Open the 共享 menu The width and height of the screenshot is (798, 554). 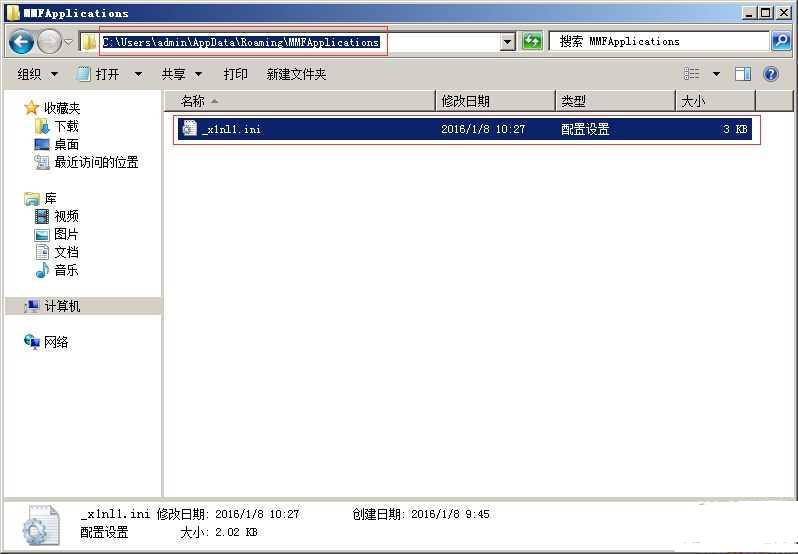click(x=182, y=74)
